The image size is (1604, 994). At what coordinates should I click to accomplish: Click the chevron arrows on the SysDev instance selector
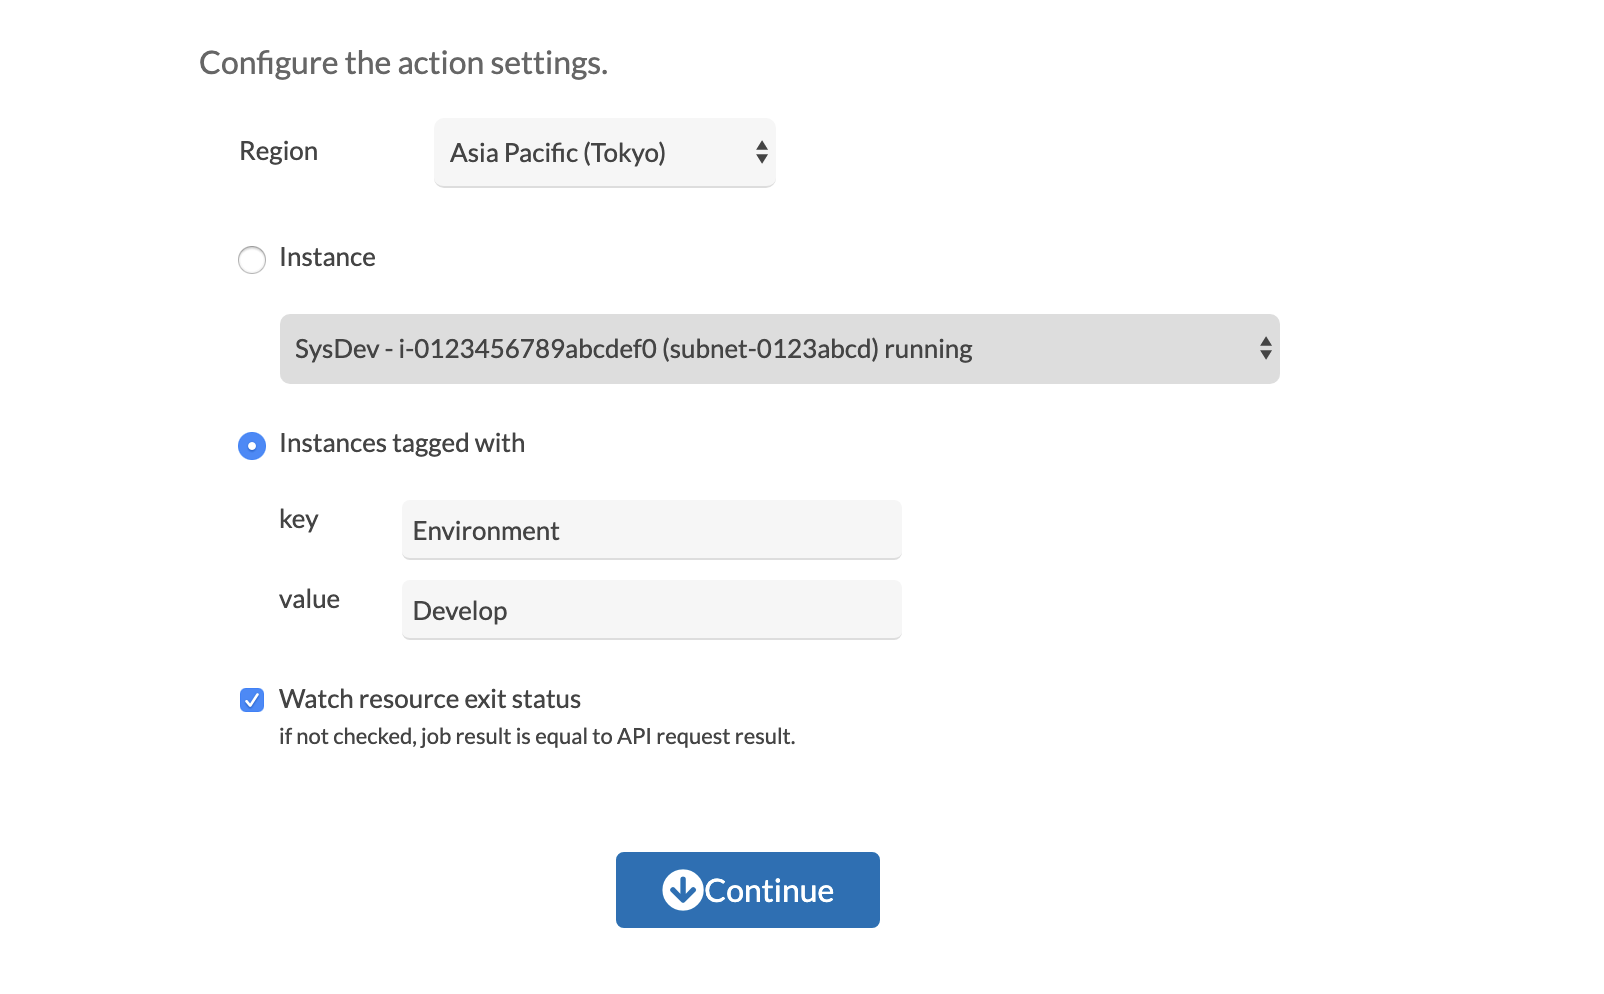1264,349
